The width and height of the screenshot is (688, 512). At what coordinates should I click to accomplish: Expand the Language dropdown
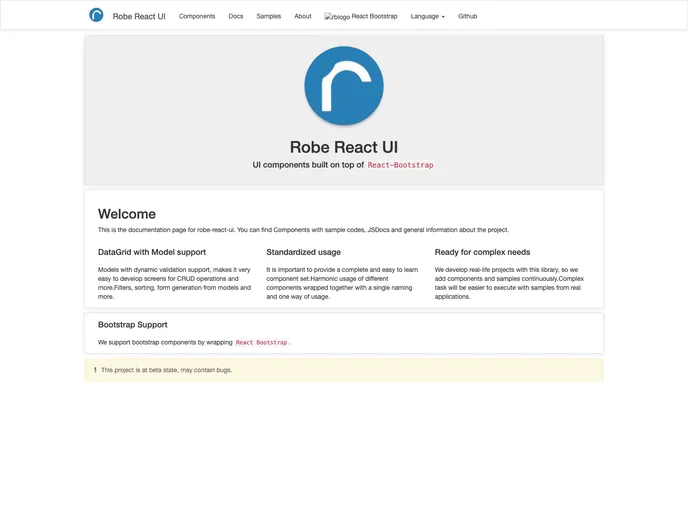[427, 16]
